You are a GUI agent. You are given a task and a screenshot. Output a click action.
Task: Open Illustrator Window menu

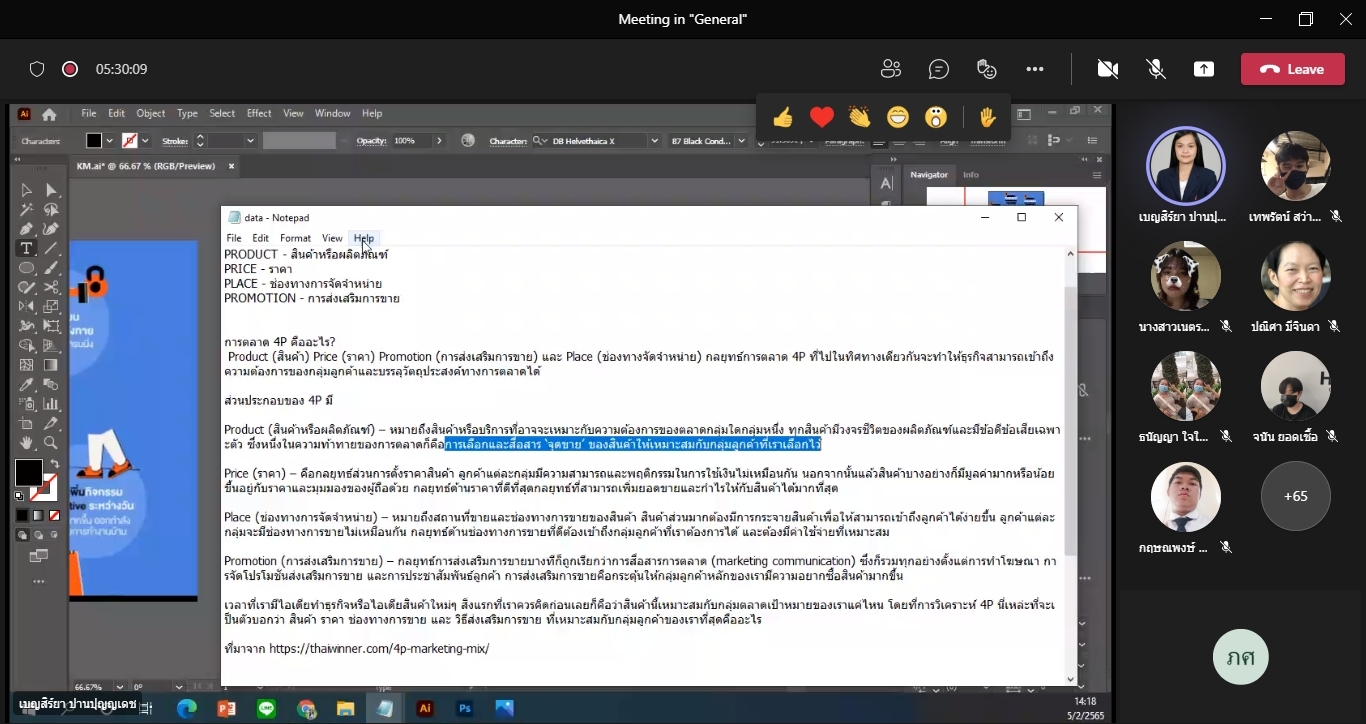(x=333, y=114)
